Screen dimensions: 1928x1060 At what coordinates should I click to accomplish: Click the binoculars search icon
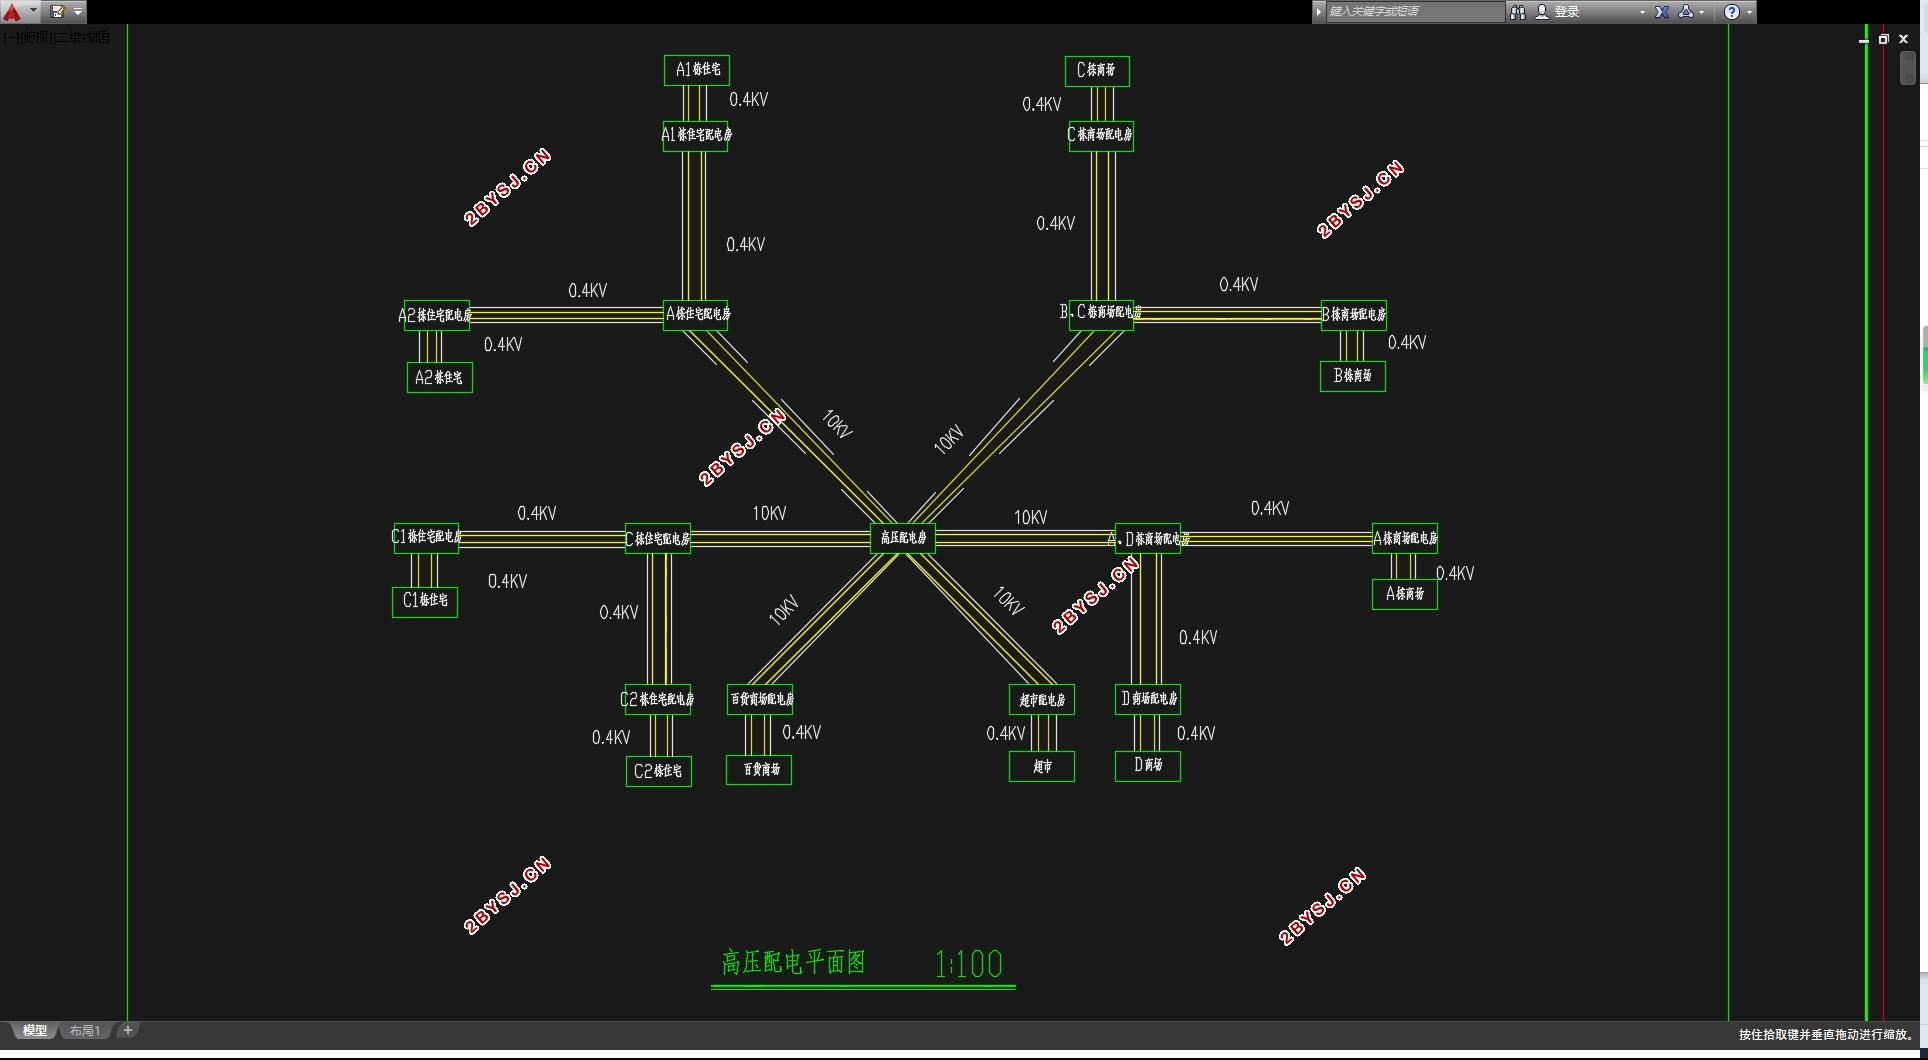(x=1518, y=12)
